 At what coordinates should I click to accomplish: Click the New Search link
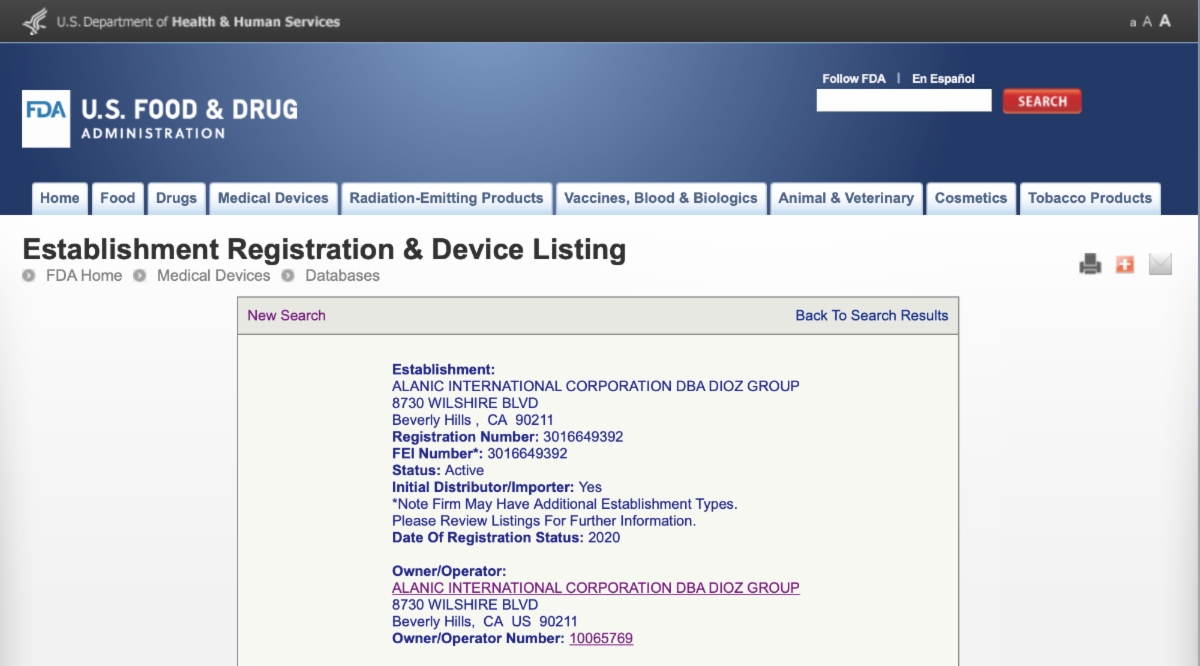(x=287, y=315)
